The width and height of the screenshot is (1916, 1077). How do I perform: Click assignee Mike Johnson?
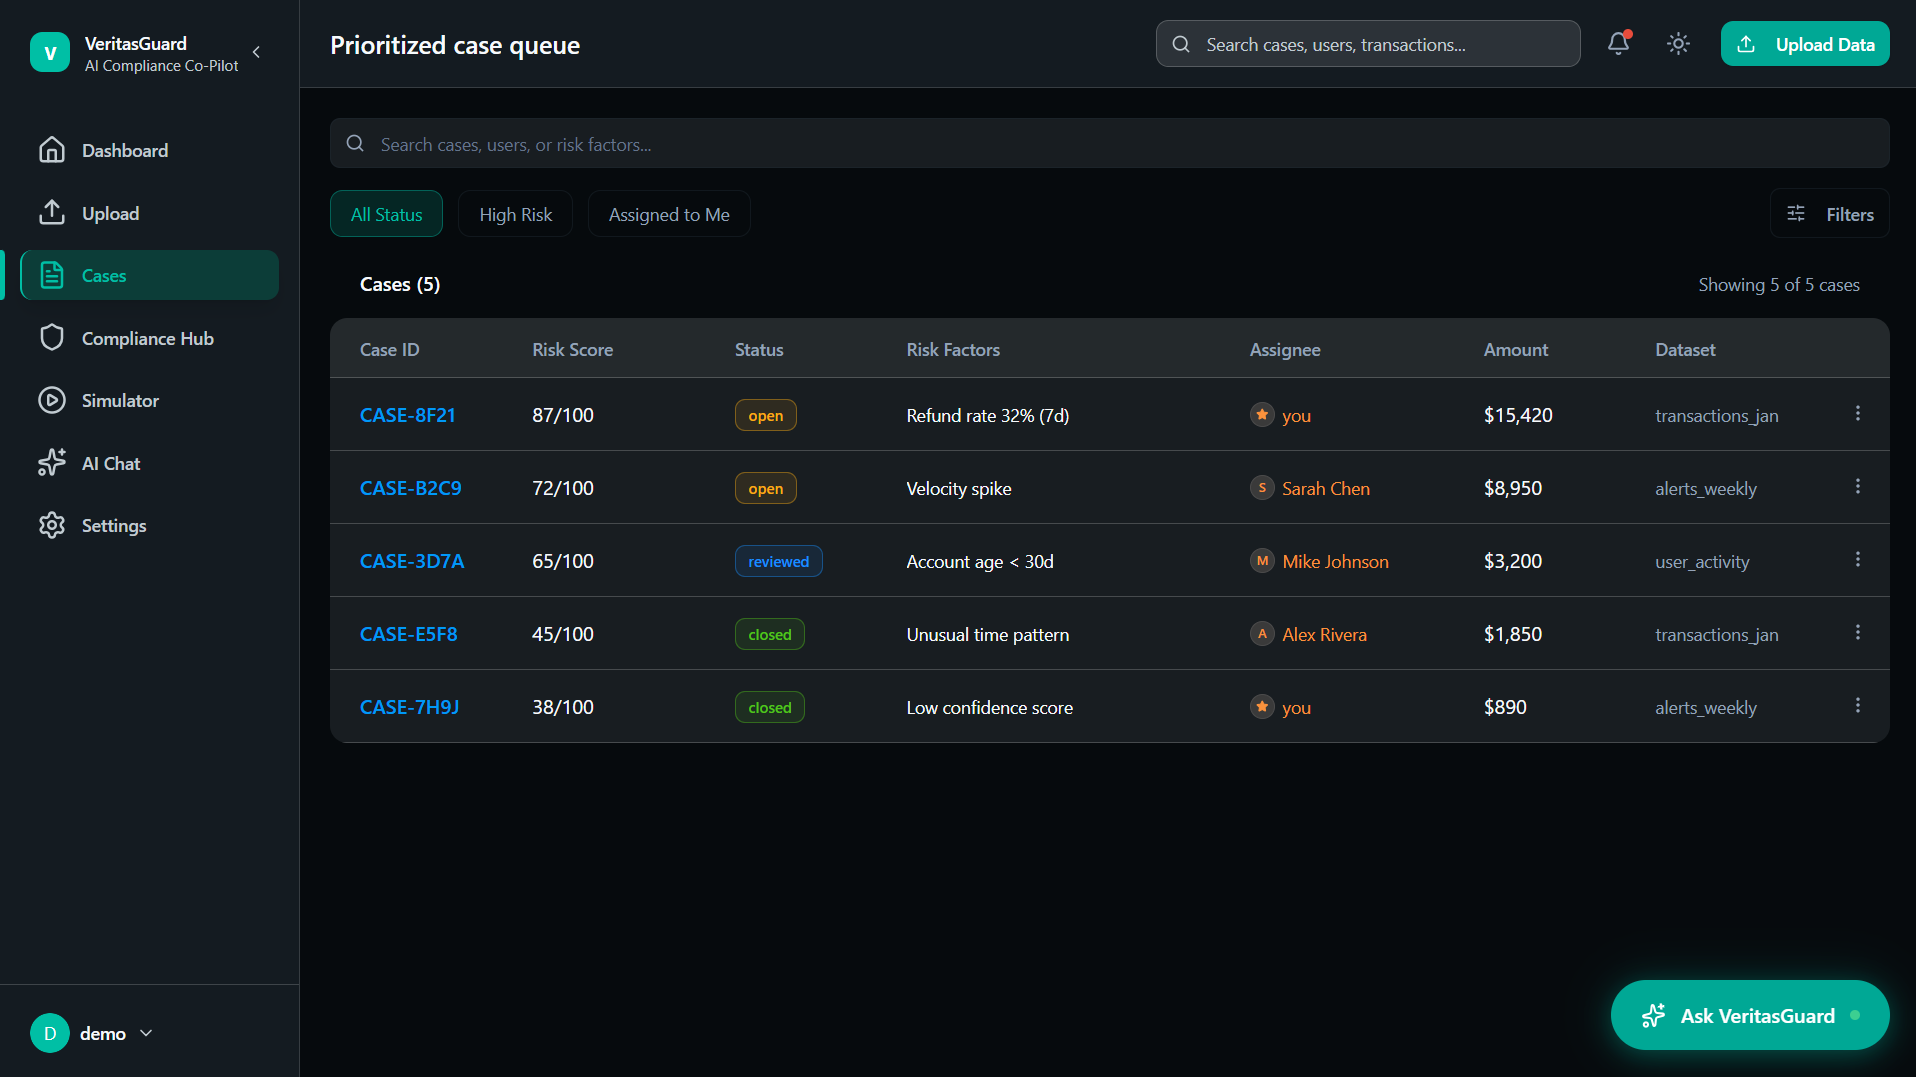1335,561
